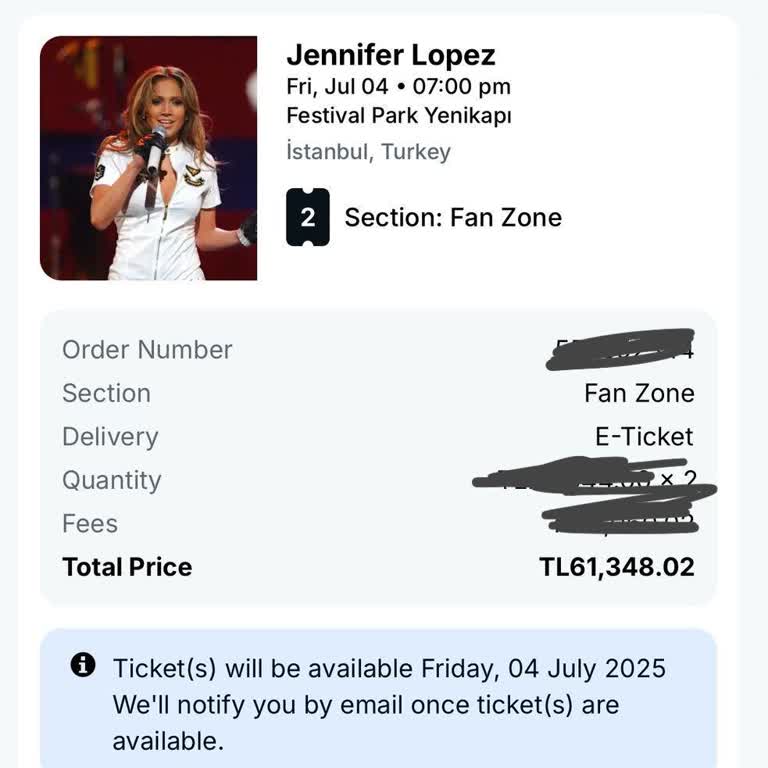Click the Order Number label
The width and height of the screenshot is (768, 768).
[147, 350]
